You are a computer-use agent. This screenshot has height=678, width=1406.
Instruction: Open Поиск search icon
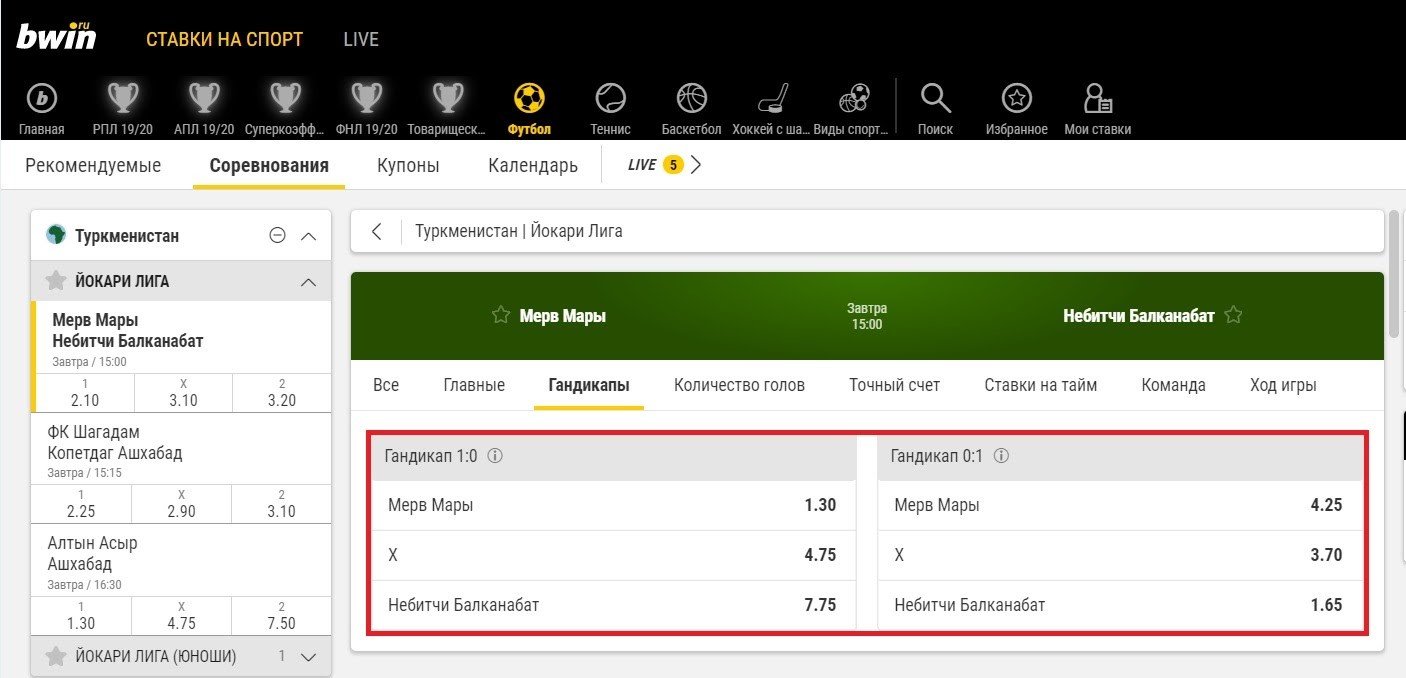[x=935, y=98]
